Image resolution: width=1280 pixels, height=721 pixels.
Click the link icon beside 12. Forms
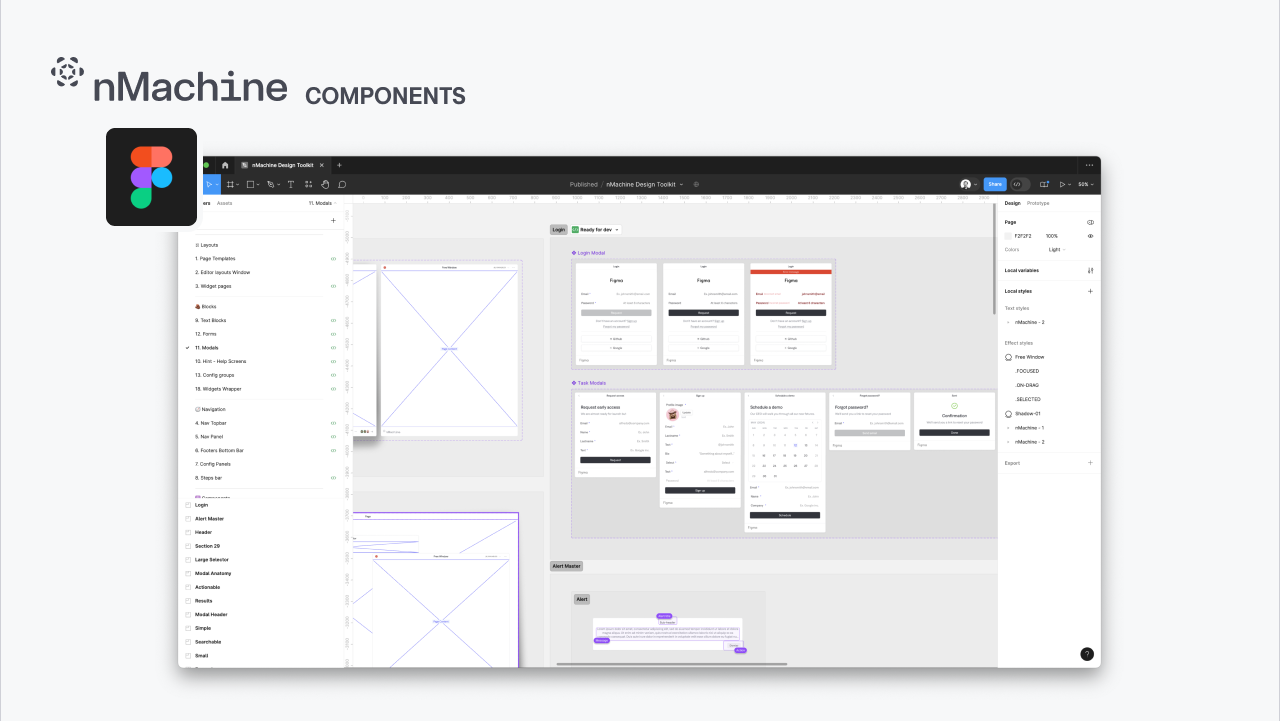pos(333,334)
